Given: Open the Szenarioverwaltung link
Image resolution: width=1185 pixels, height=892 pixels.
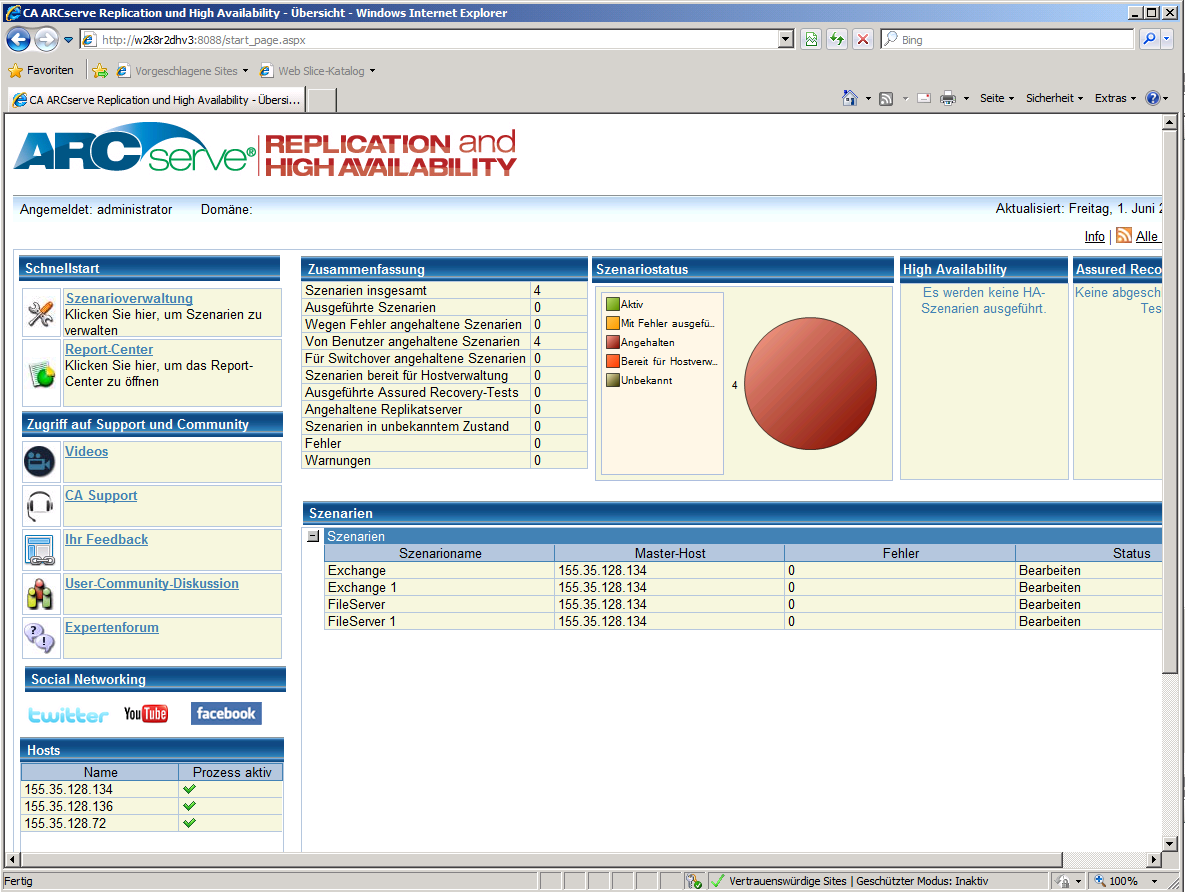Looking at the screenshot, I should coord(129,298).
